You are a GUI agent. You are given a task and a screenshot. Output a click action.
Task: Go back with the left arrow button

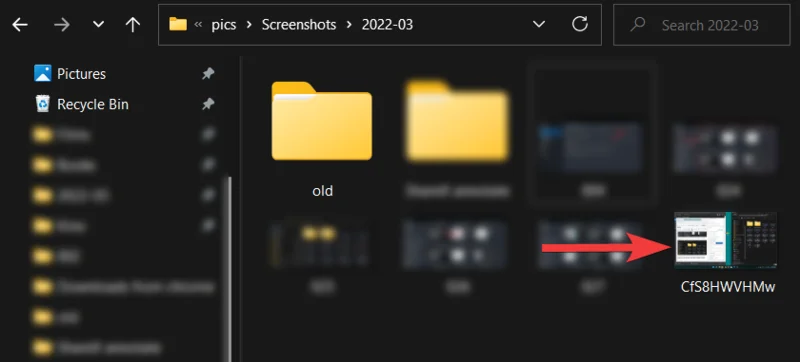pos(20,24)
